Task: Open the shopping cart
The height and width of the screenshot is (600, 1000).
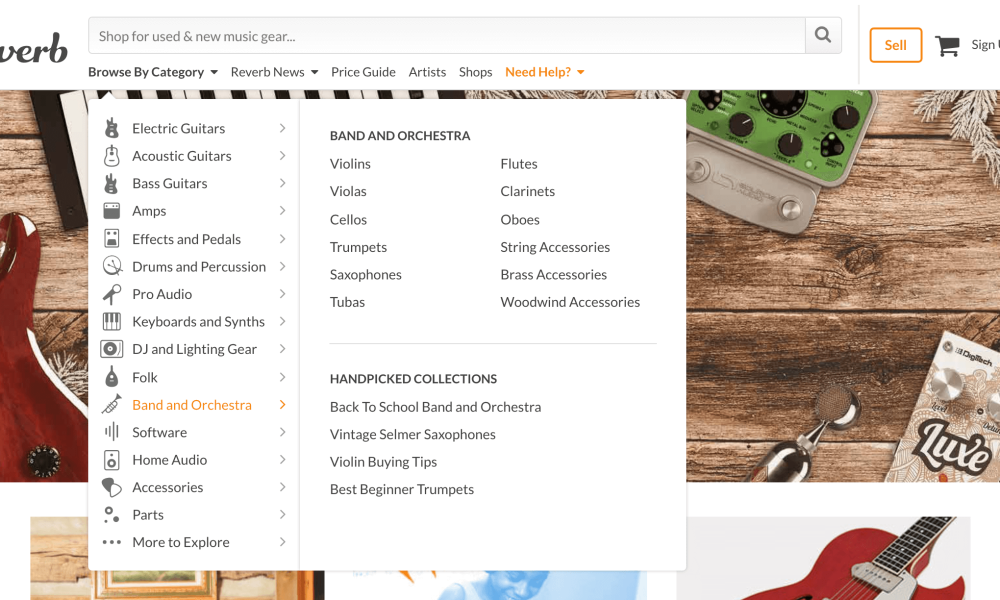Action: 947,45
